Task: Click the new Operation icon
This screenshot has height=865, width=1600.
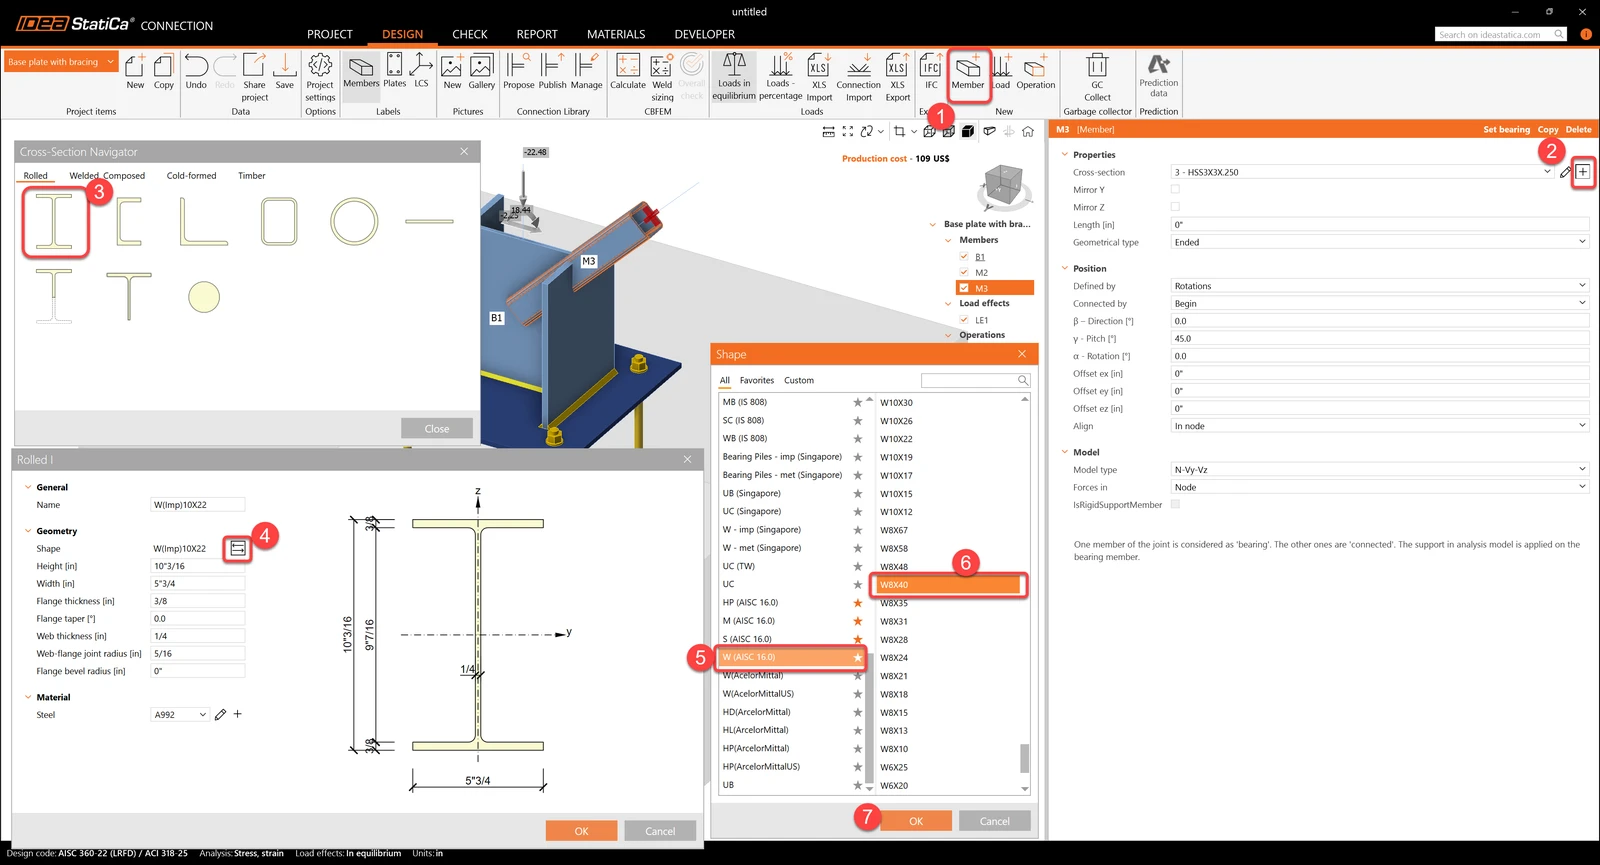Action: 1036,71
